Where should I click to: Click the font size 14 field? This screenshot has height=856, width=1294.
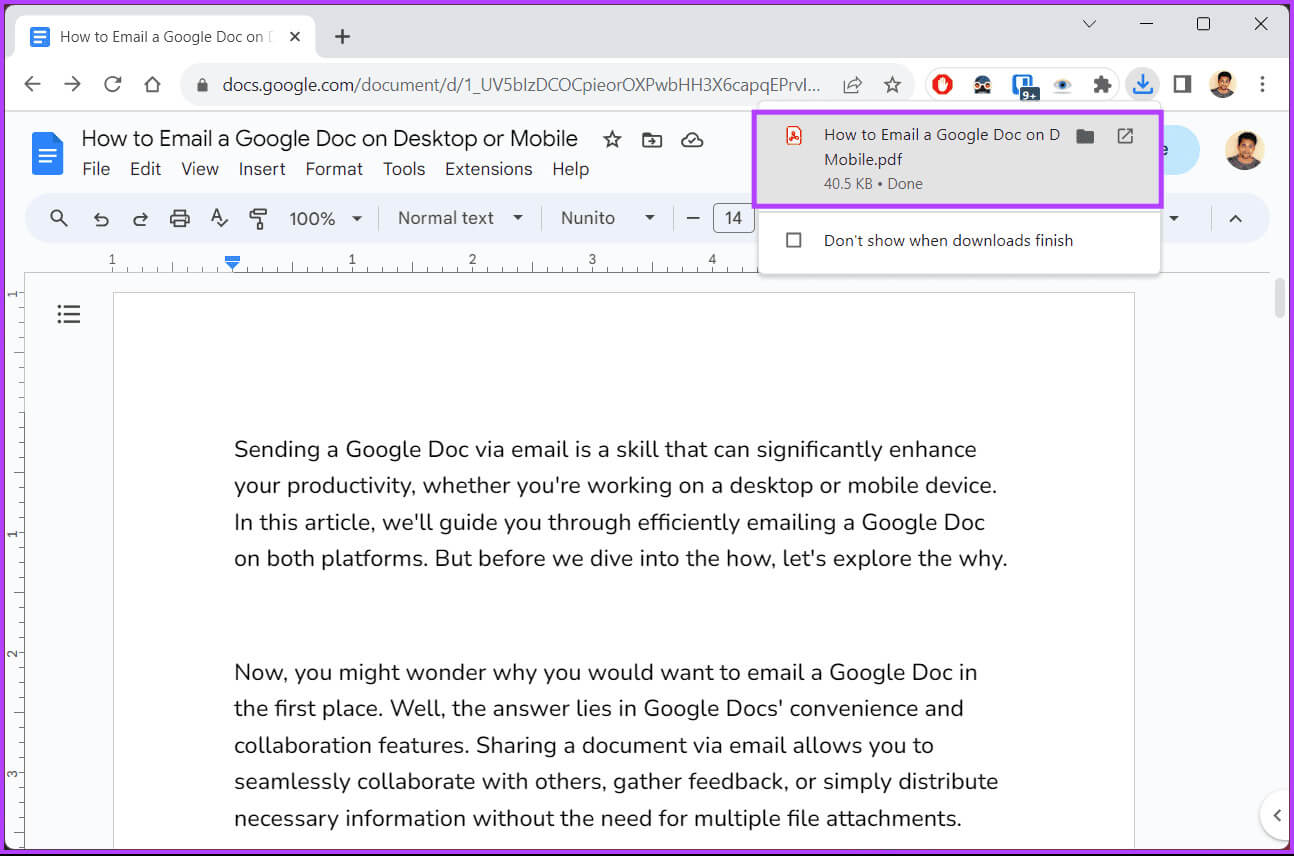(x=733, y=218)
